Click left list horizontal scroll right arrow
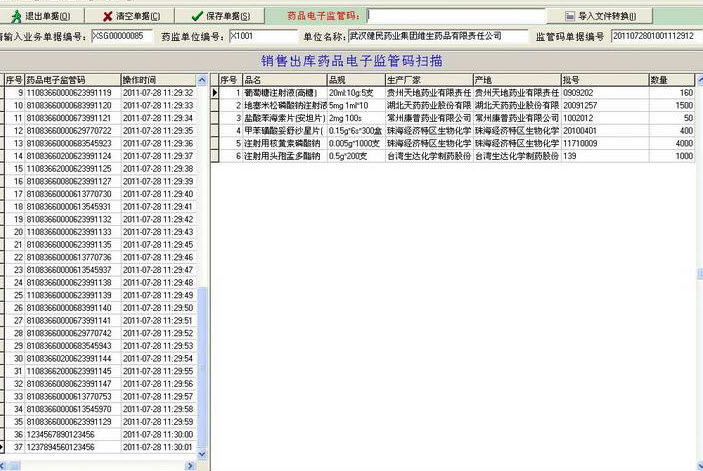This screenshot has width=703, height=471. pyautogui.click(x=191, y=466)
